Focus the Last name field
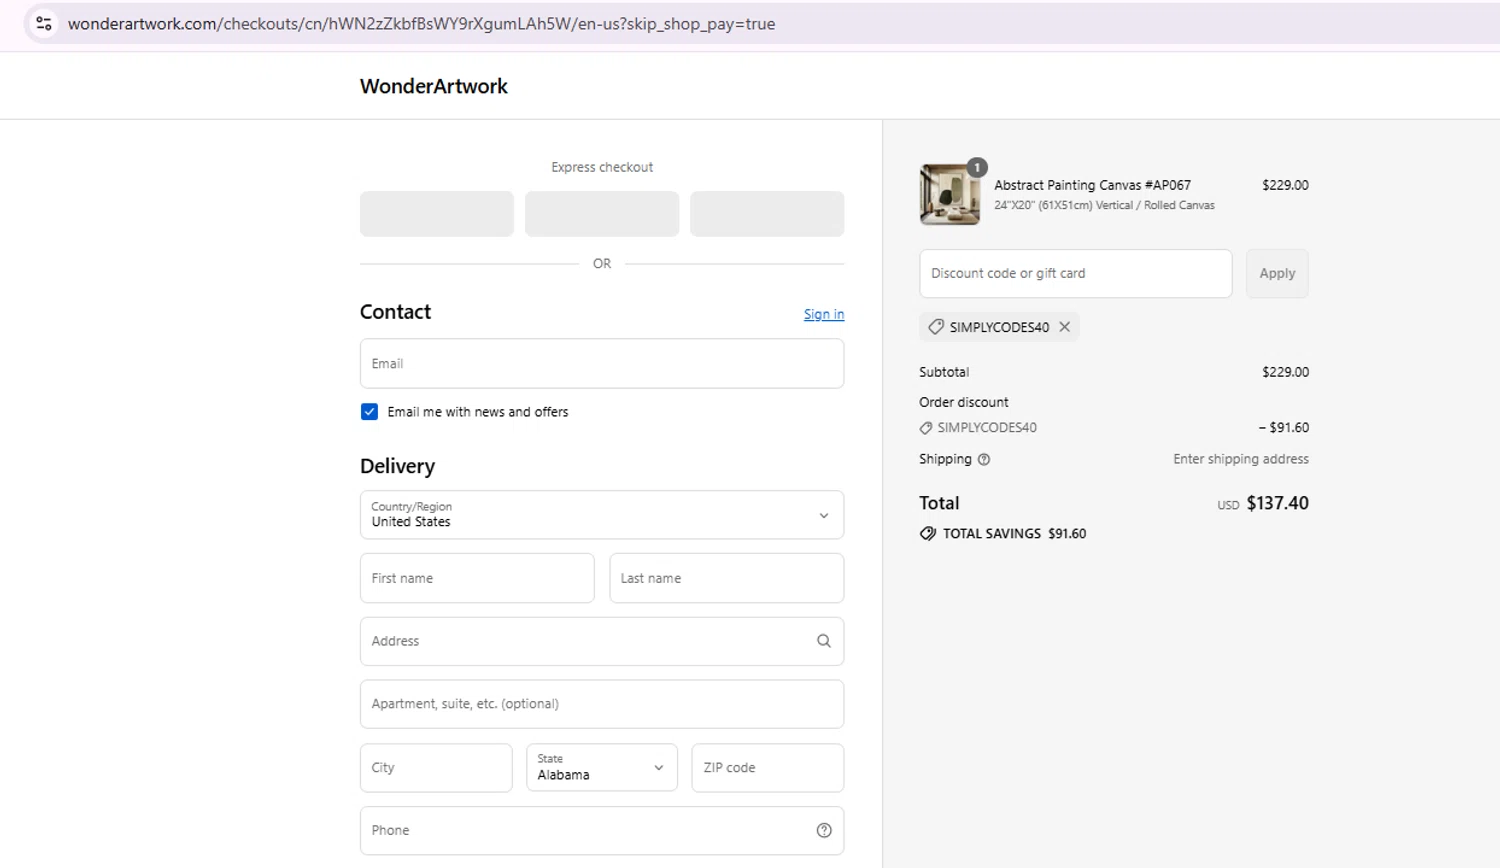Screen dimensions: 1500x868 pyautogui.click(x=727, y=578)
